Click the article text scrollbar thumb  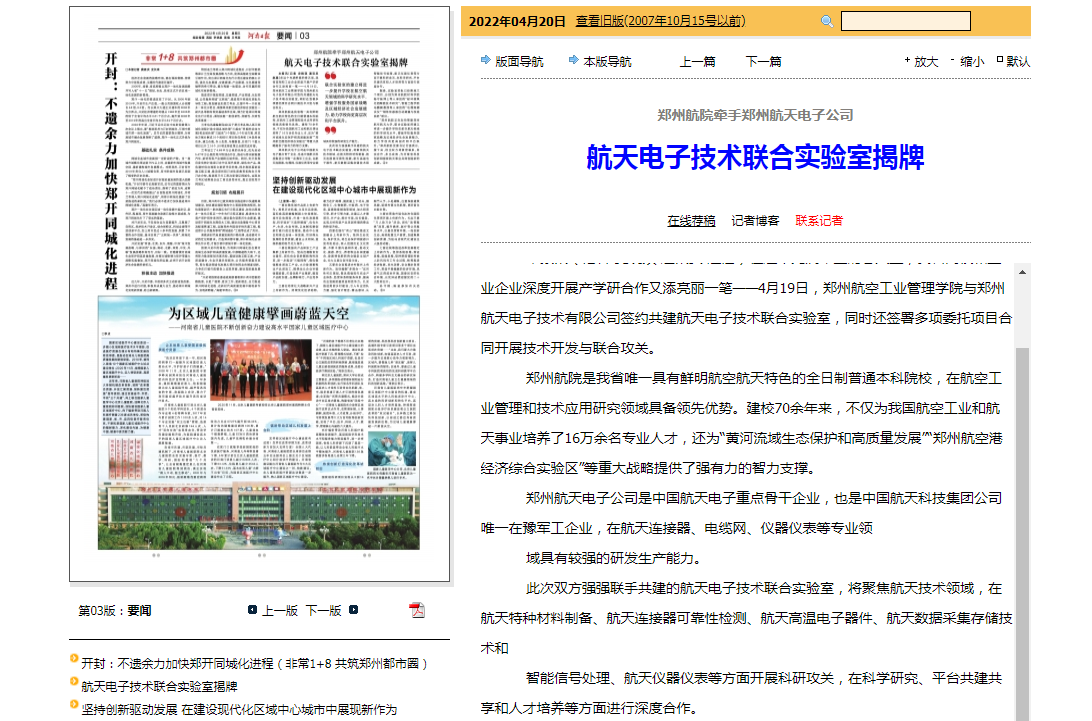tap(1022, 534)
